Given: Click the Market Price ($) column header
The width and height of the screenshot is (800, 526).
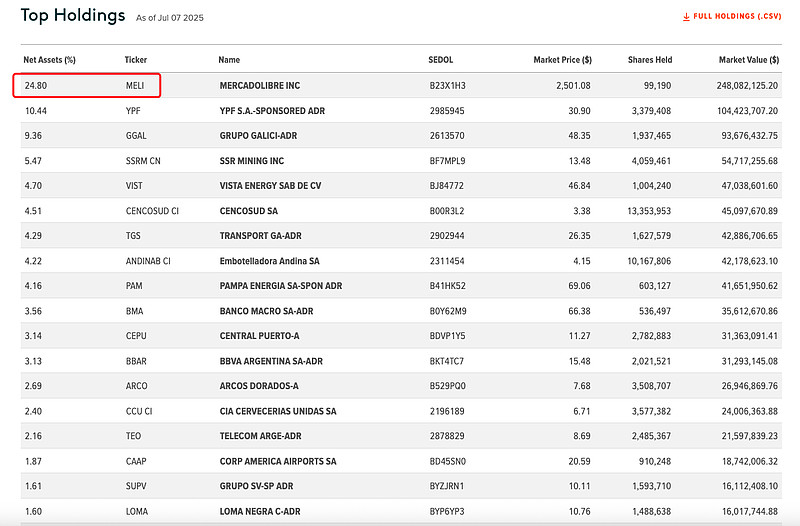Looking at the screenshot, I should pos(562,60).
